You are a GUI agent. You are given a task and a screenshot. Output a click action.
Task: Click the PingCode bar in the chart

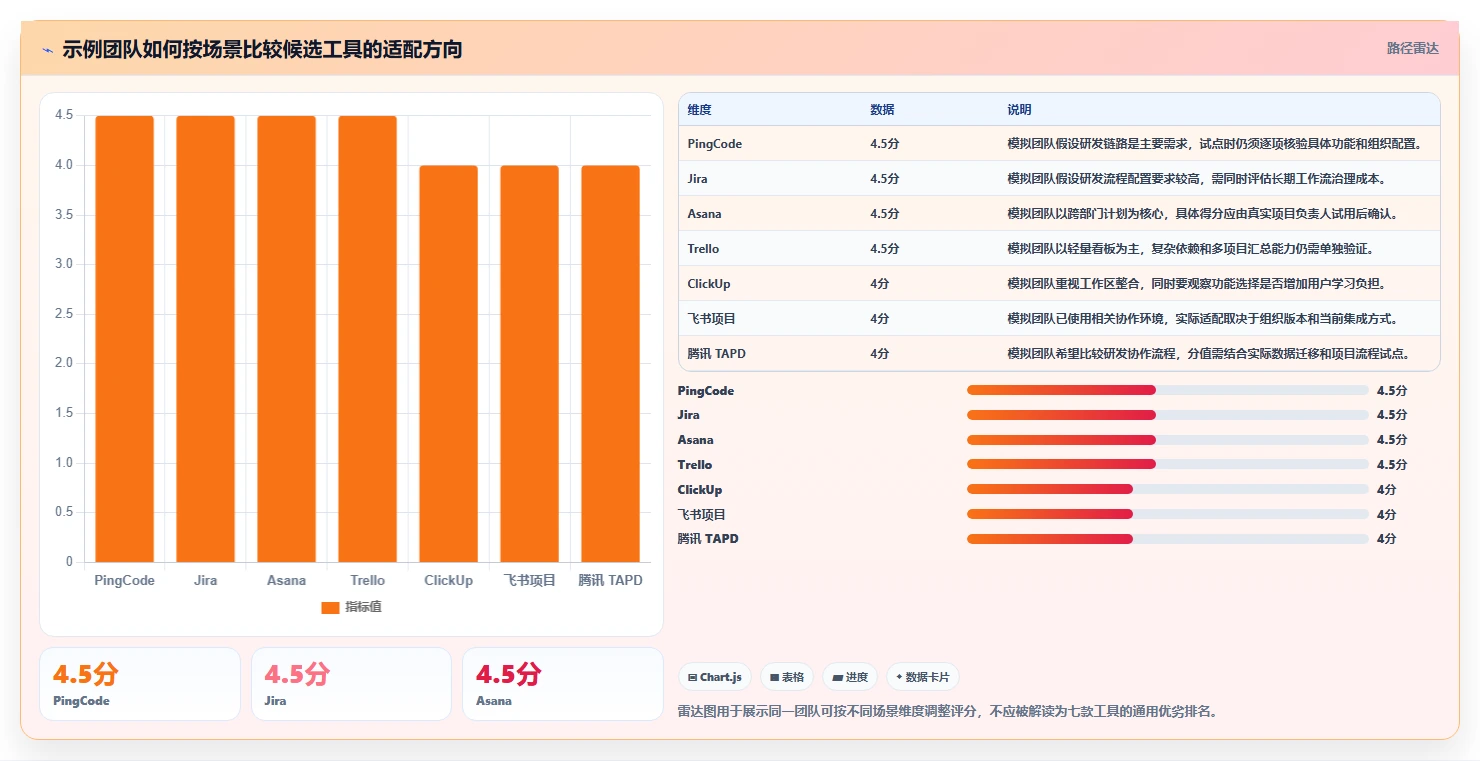point(124,339)
